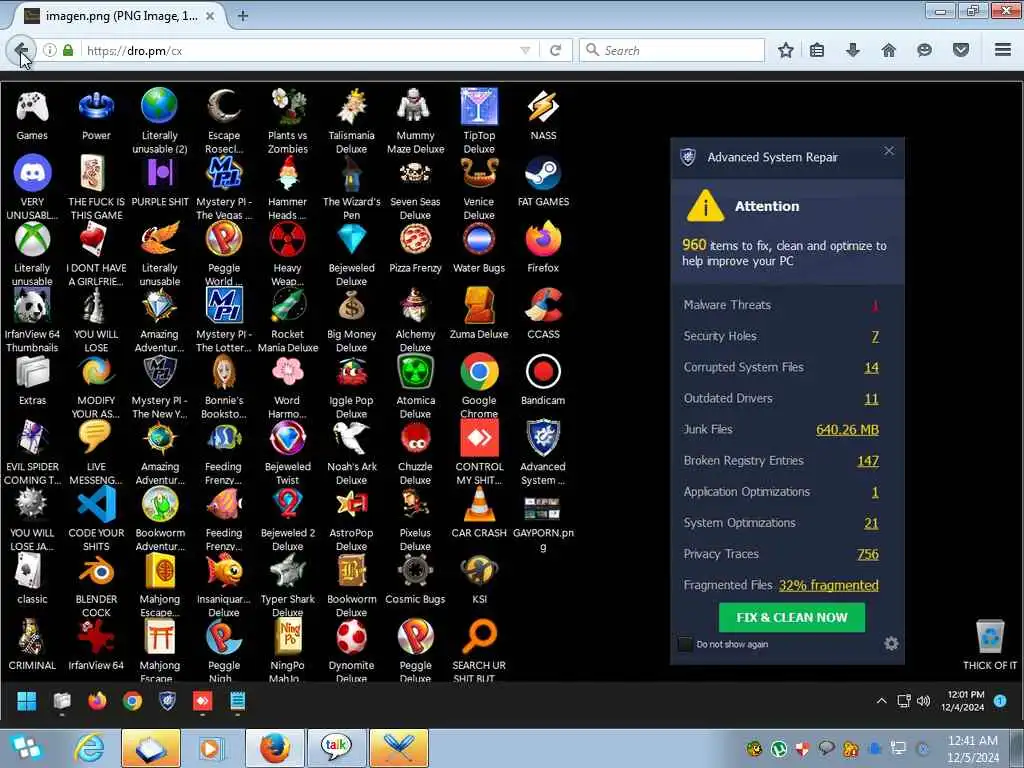Open Outdated Drivers 11 link

click(x=871, y=399)
